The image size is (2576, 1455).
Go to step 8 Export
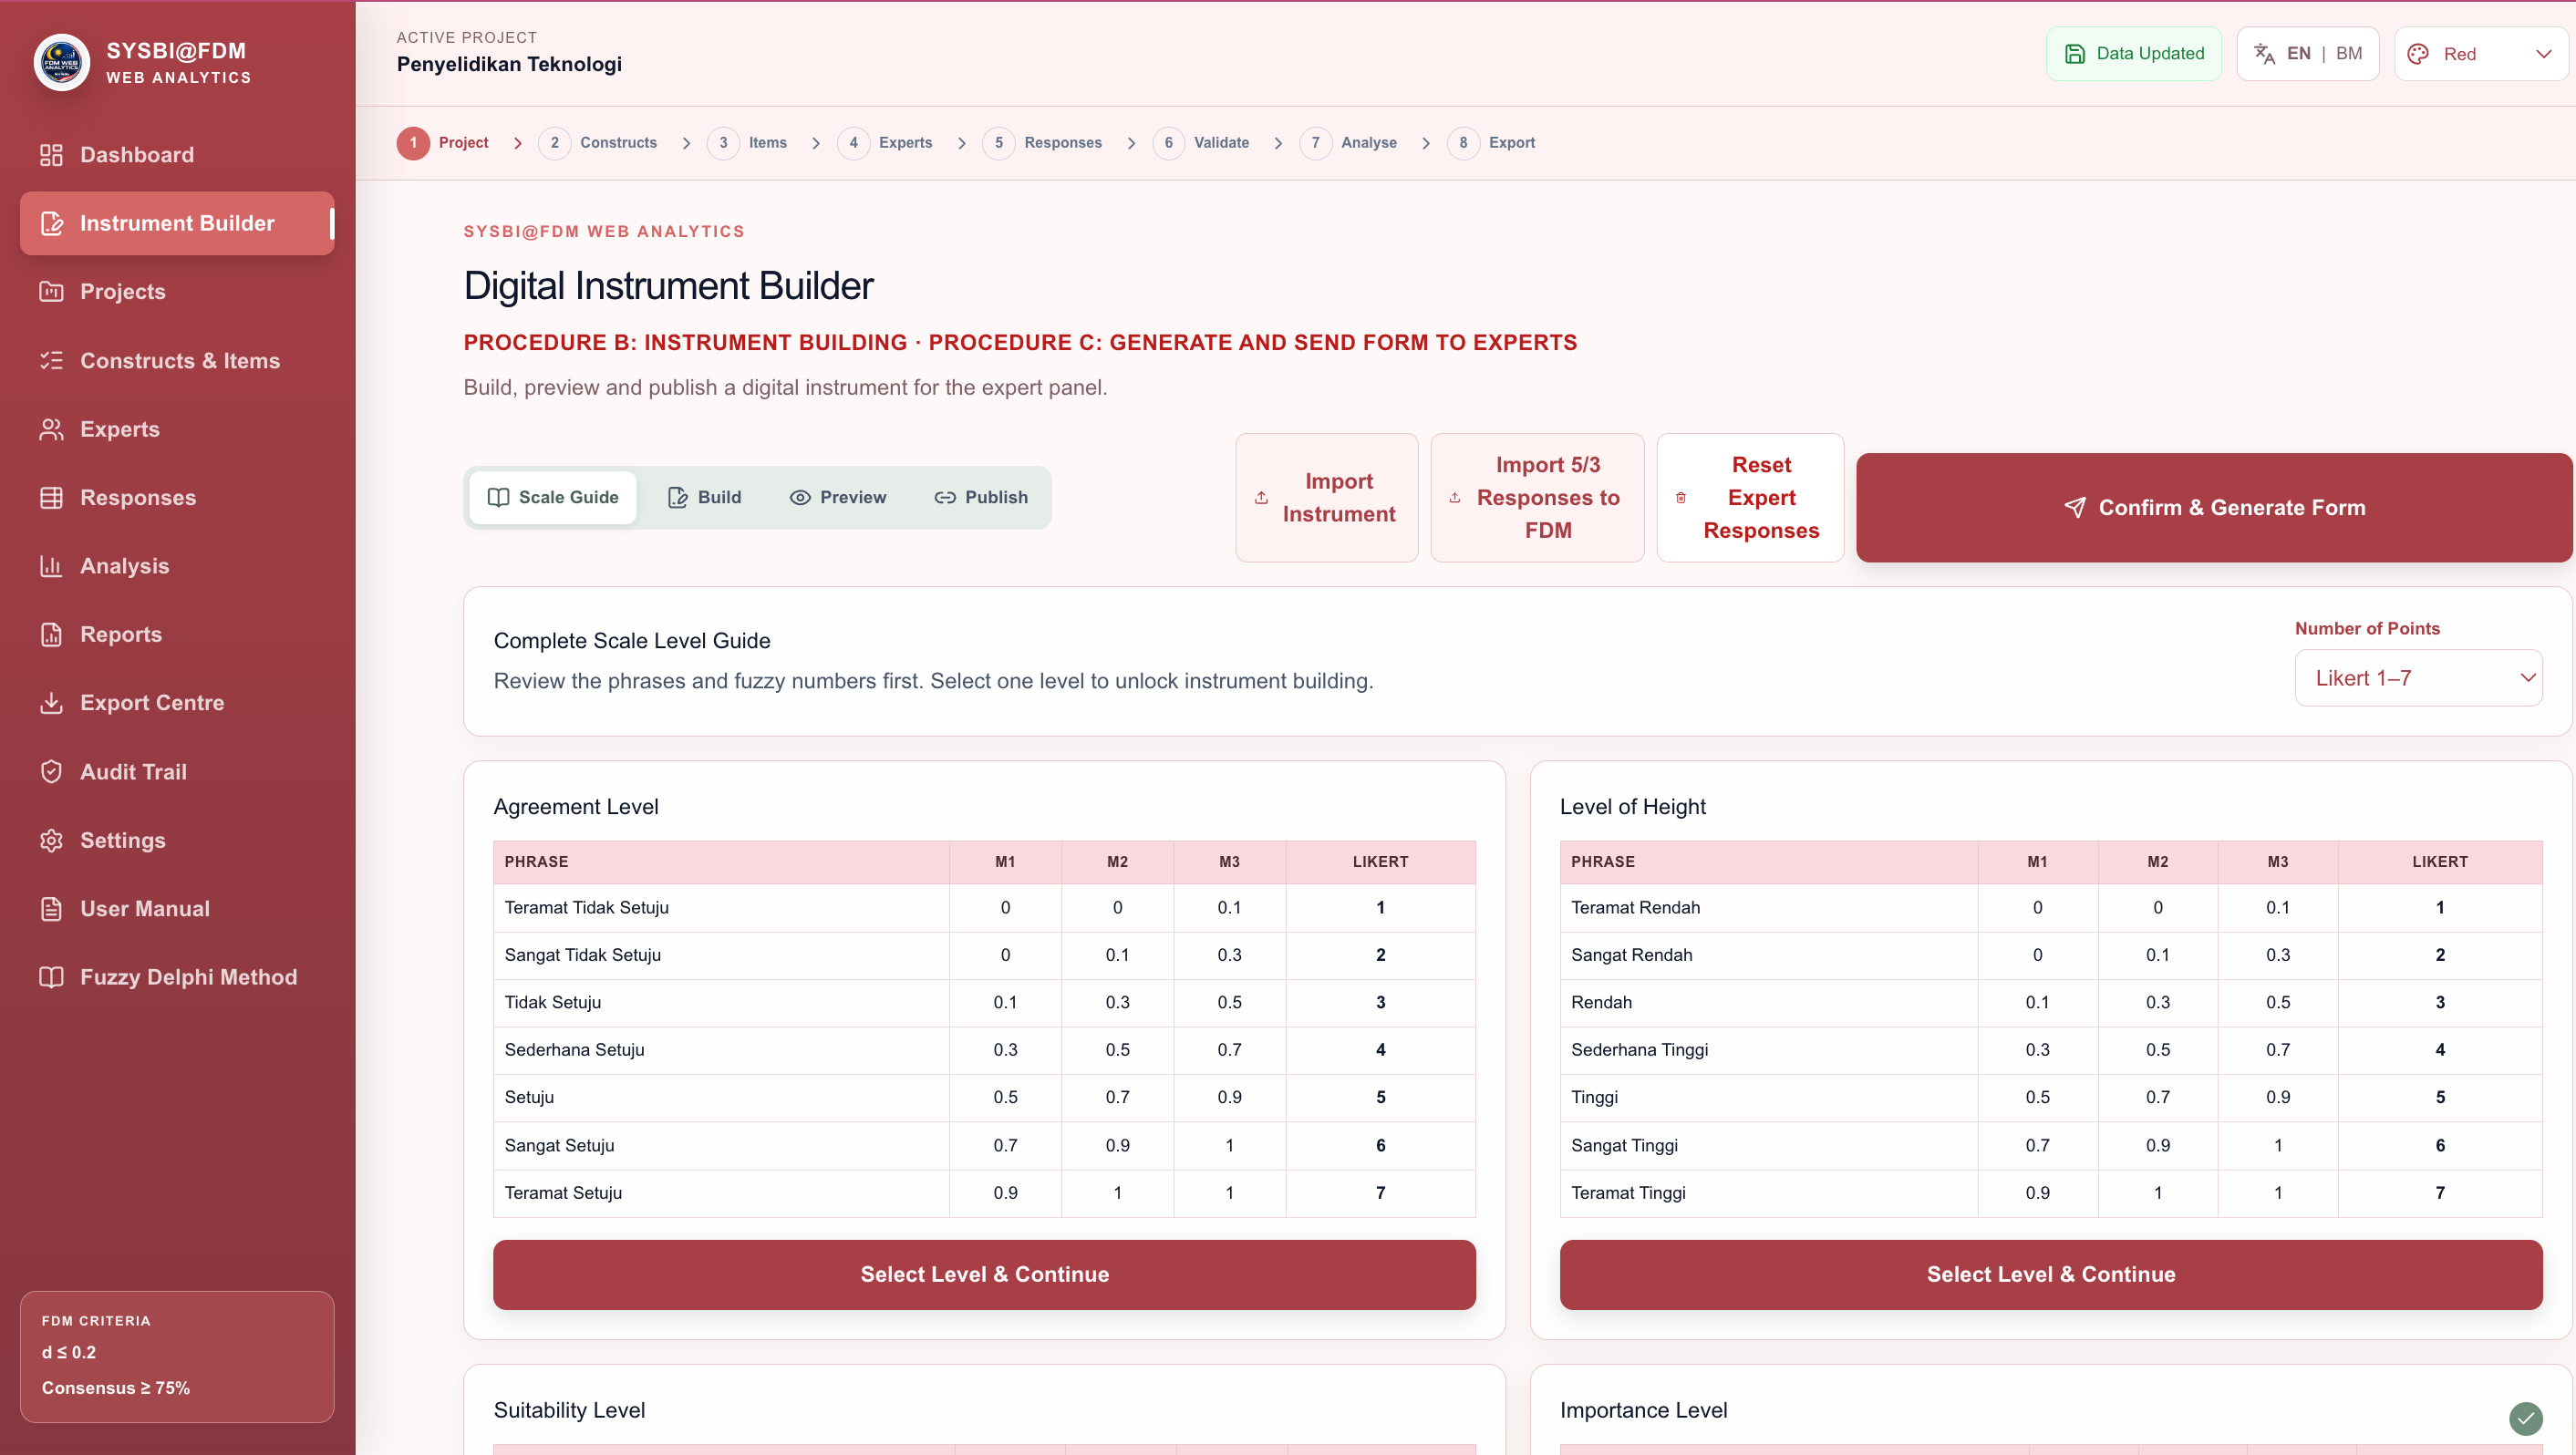[x=1491, y=143]
